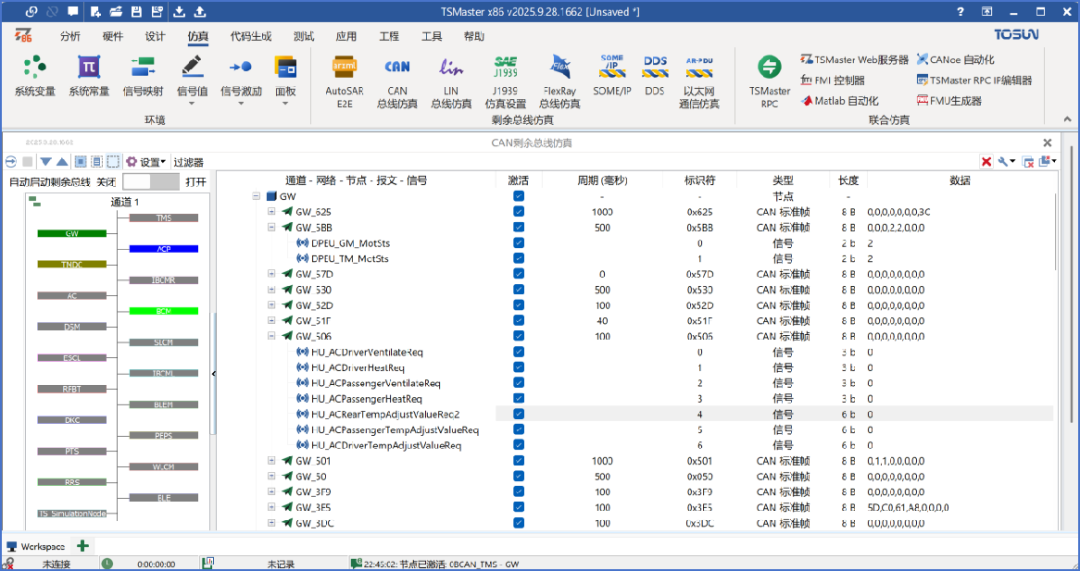Select the bright green BCM node block
This screenshot has height=571, width=1080.
coord(163,311)
